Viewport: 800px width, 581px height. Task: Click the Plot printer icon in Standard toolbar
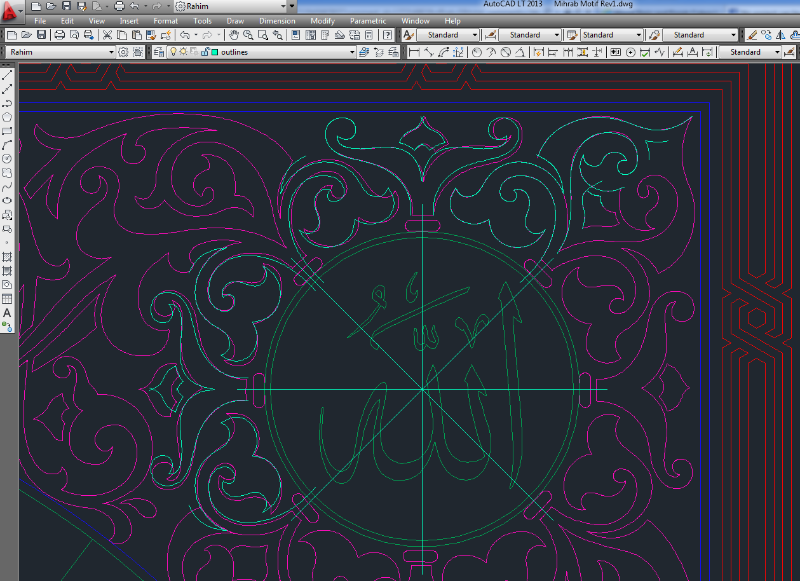pos(60,35)
